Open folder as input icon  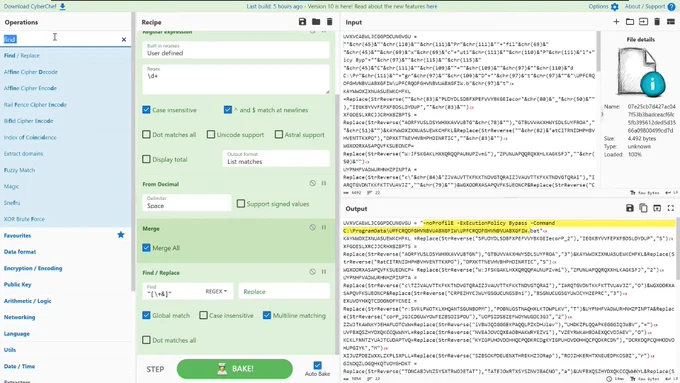630,22
